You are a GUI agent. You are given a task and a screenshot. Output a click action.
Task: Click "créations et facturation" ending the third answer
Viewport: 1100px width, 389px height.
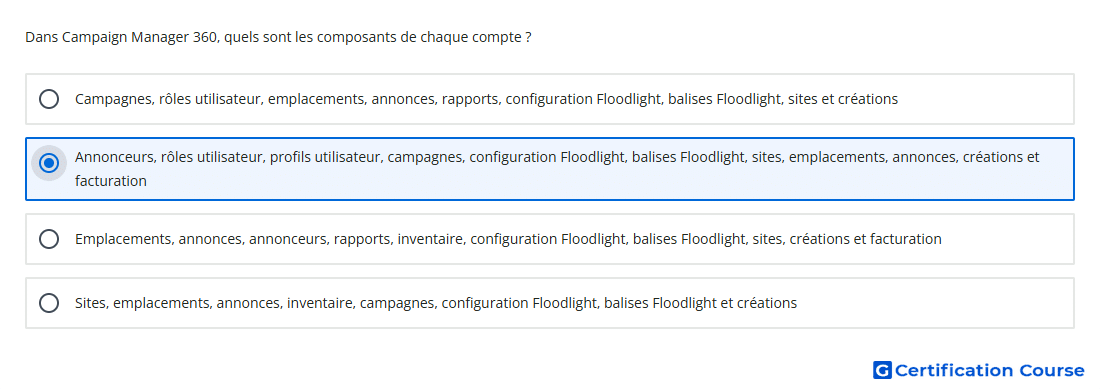(866, 239)
